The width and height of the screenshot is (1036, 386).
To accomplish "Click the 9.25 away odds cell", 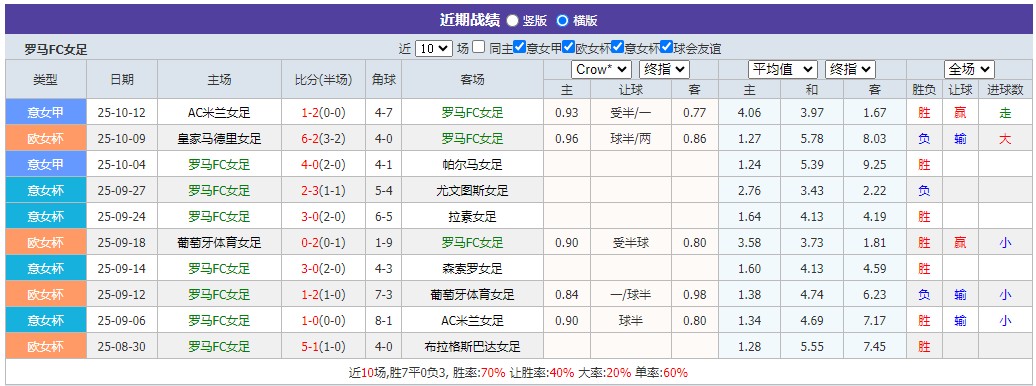I will click(x=875, y=165).
